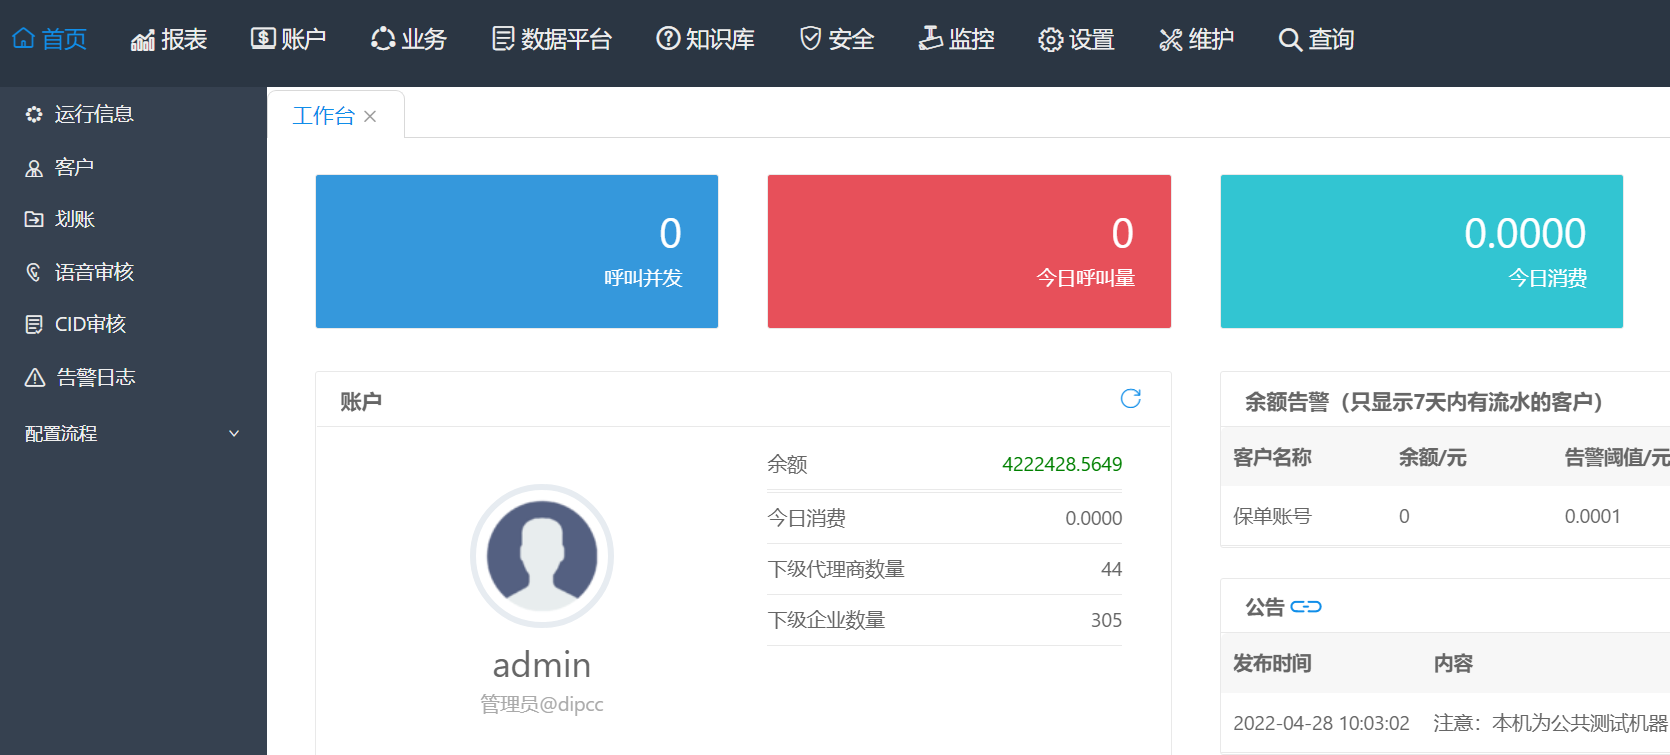Image resolution: width=1670 pixels, height=755 pixels.
Task: Go to 划账 in the sidebar
Action: [x=74, y=219]
